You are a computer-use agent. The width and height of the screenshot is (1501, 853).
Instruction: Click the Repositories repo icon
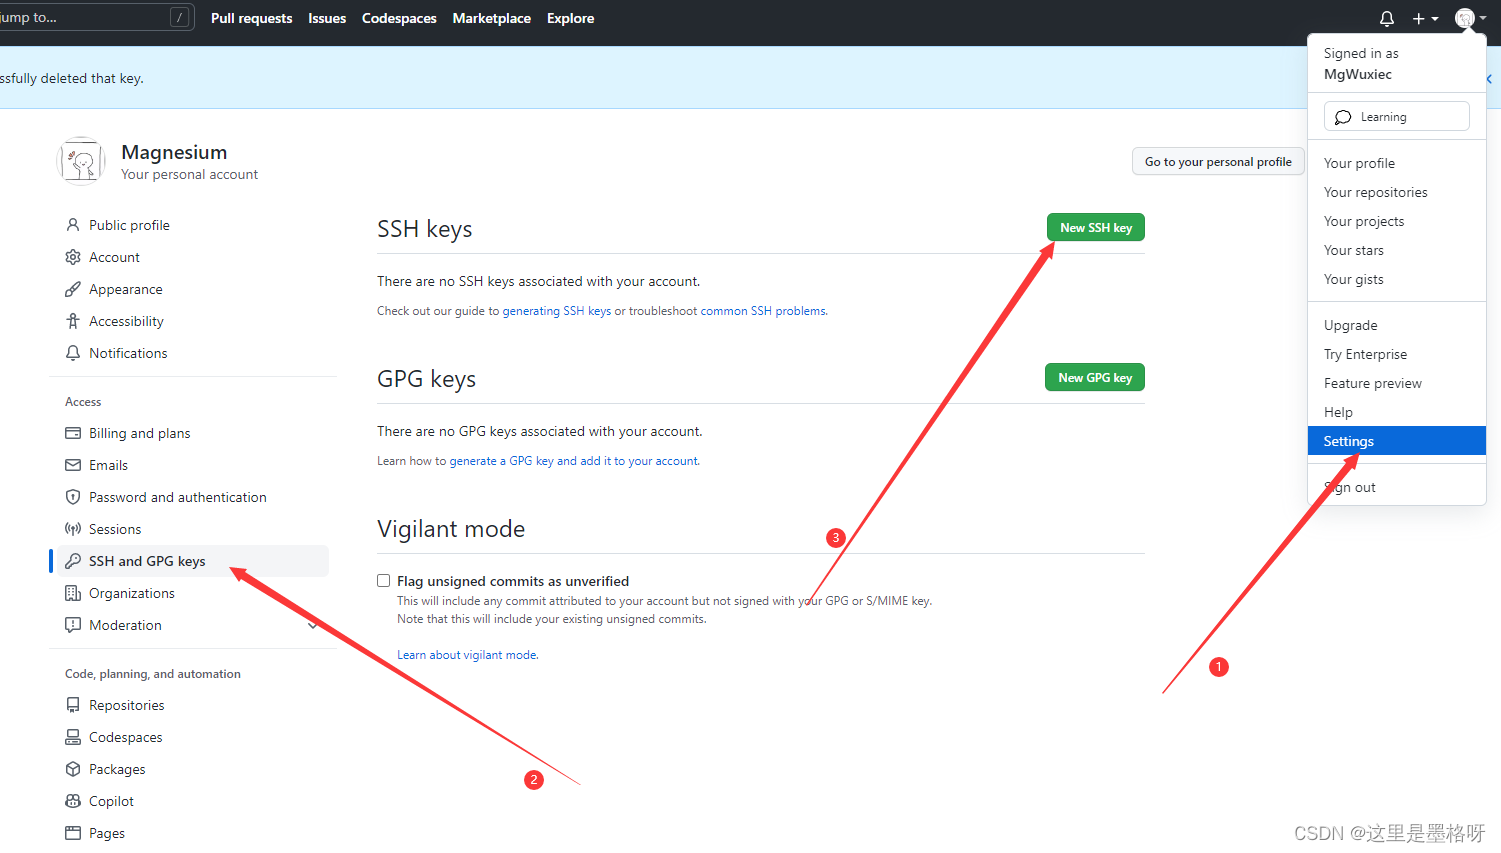(73, 705)
